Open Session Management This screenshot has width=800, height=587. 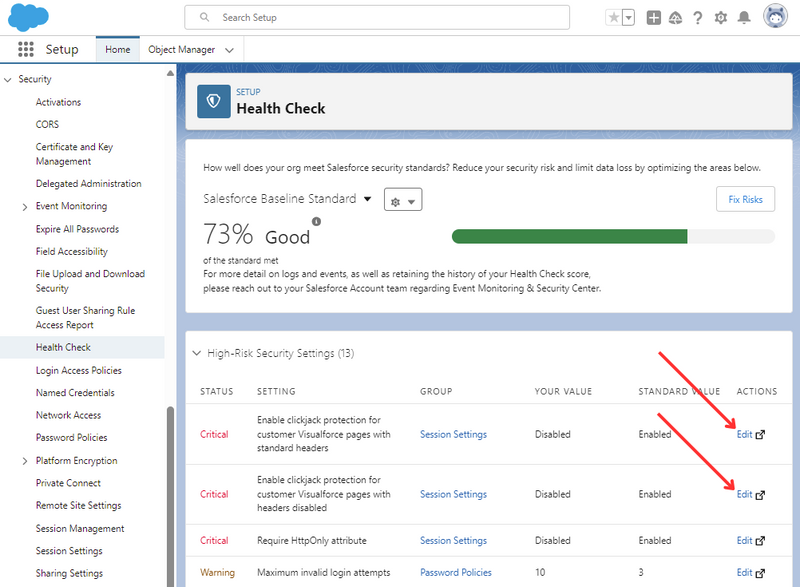tap(80, 529)
